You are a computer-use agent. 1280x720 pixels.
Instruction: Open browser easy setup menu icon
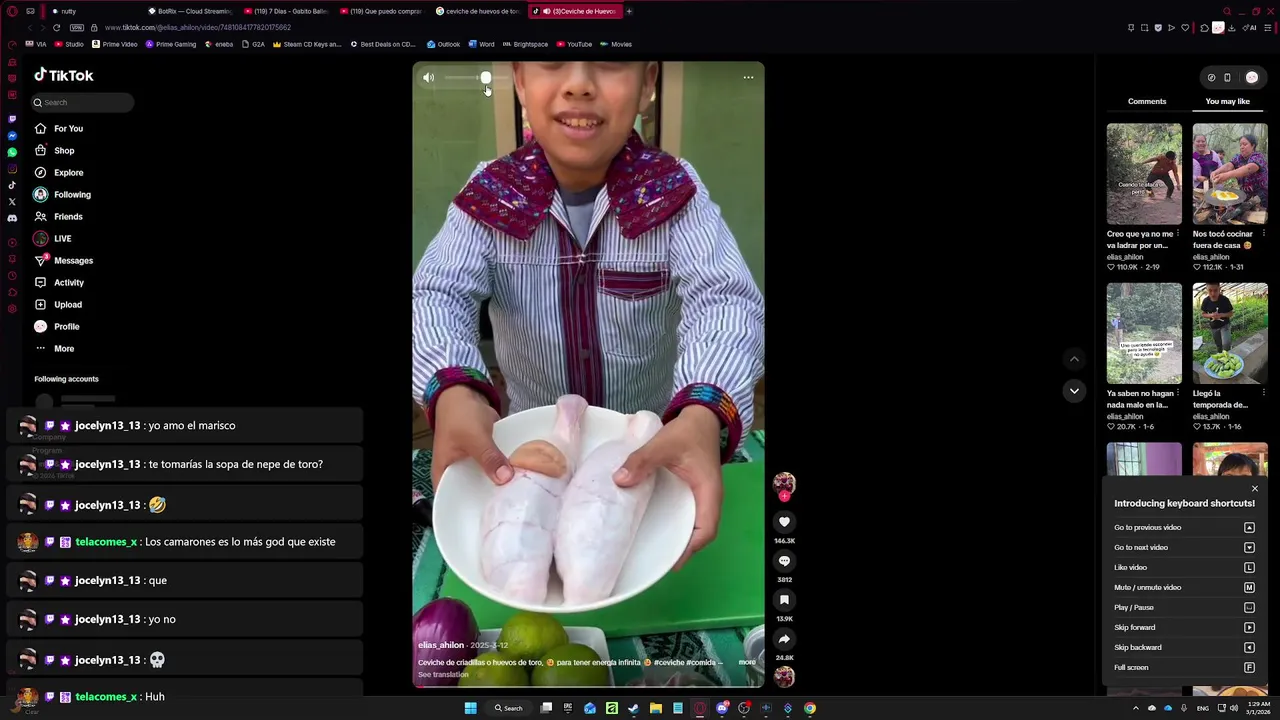tap(1266, 28)
